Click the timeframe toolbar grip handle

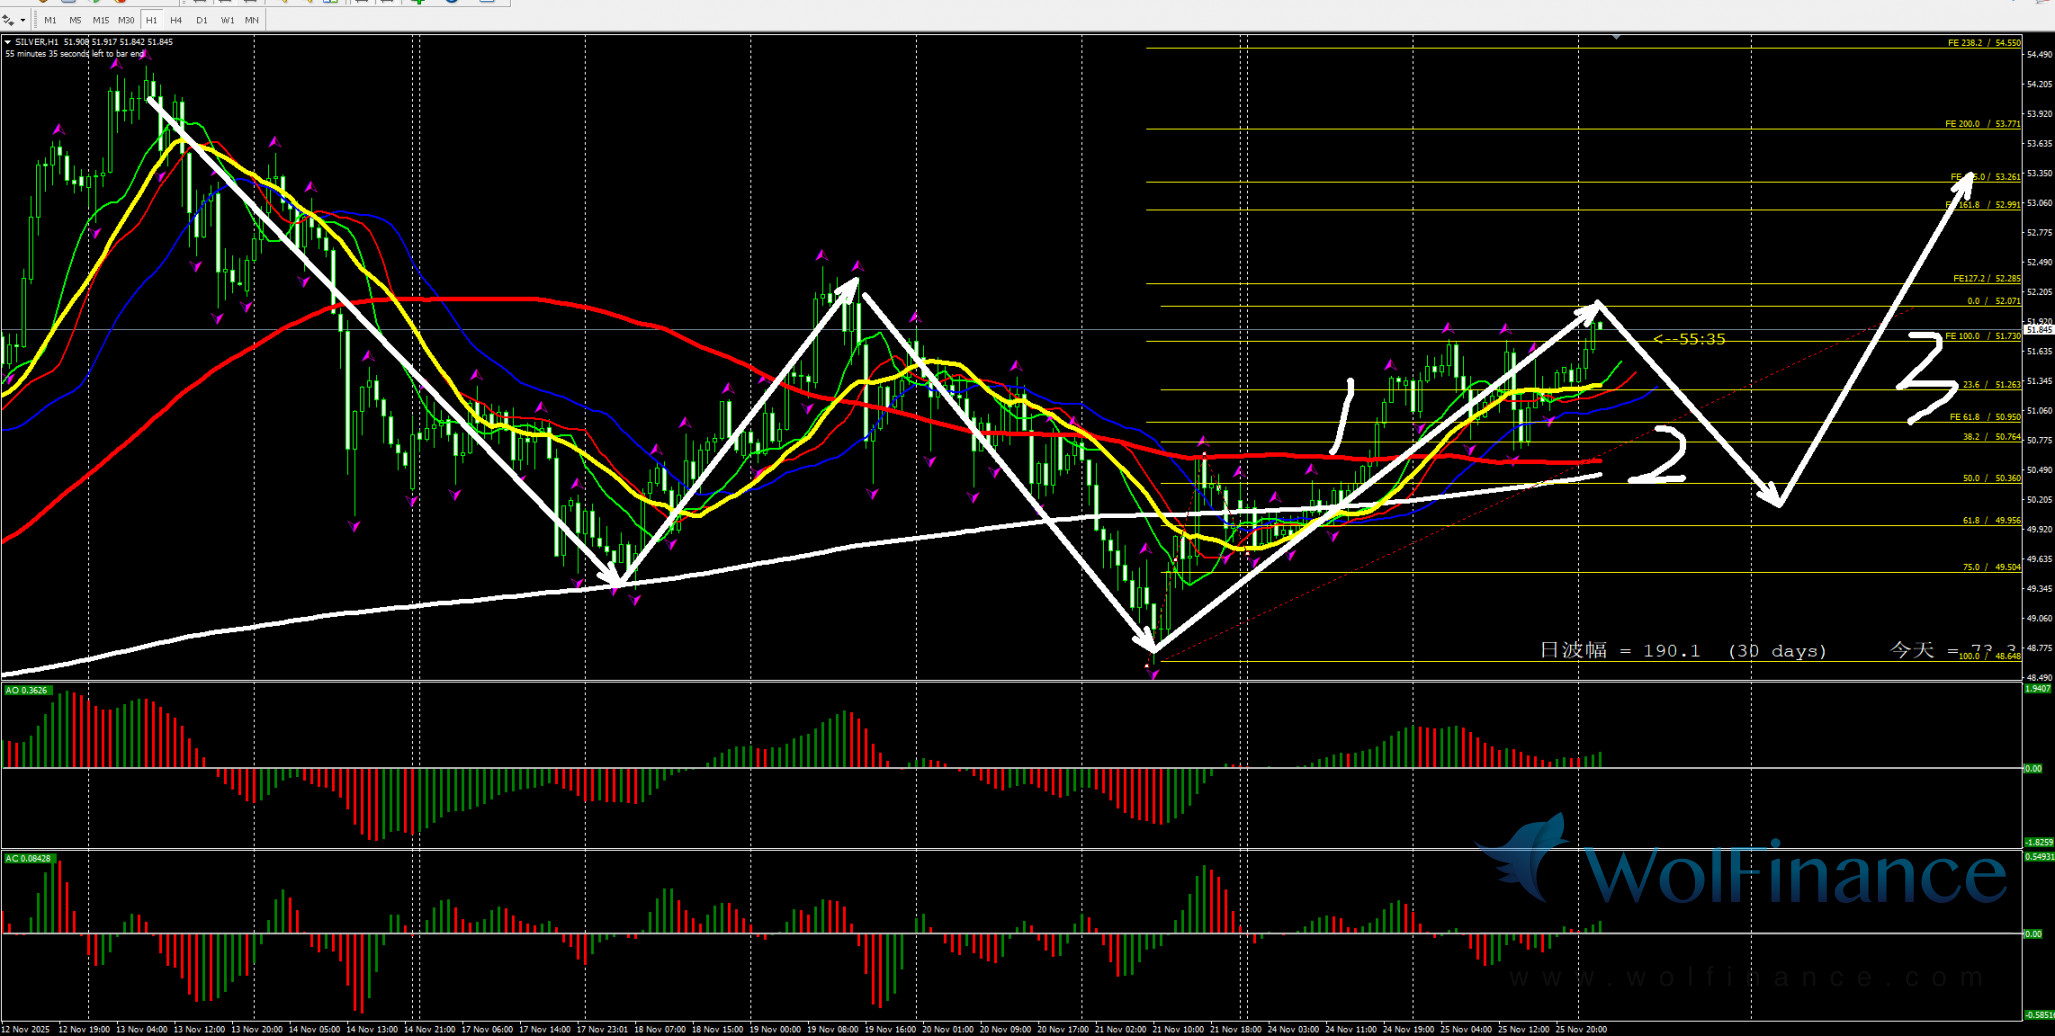35,20
